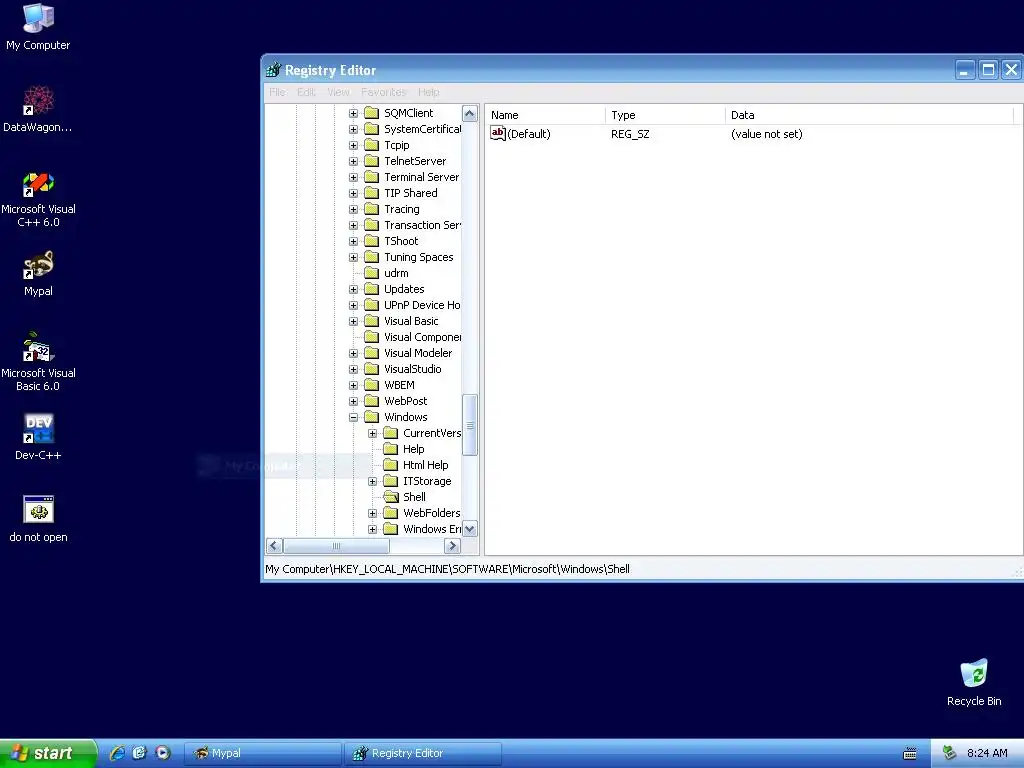Click the Registry Editor title bar icon
Image resolution: width=1024 pixels, height=768 pixels.
[273, 70]
